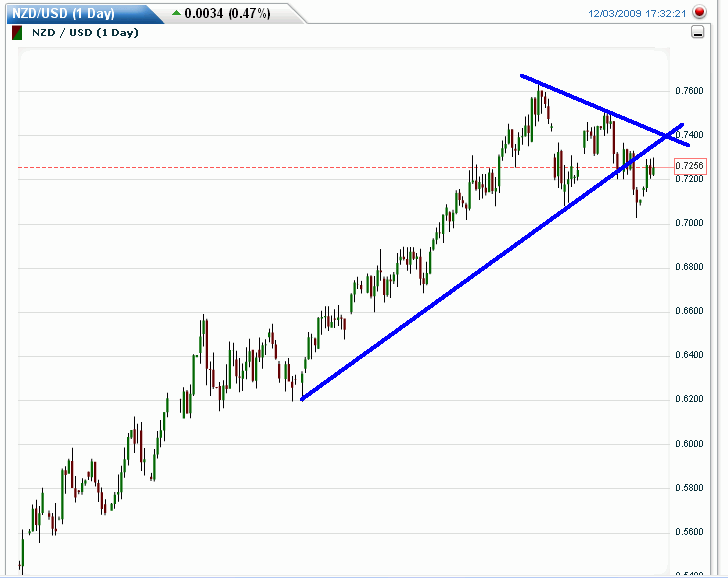Click the timestamp 12/03/2009 17:32:21

point(637,13)
